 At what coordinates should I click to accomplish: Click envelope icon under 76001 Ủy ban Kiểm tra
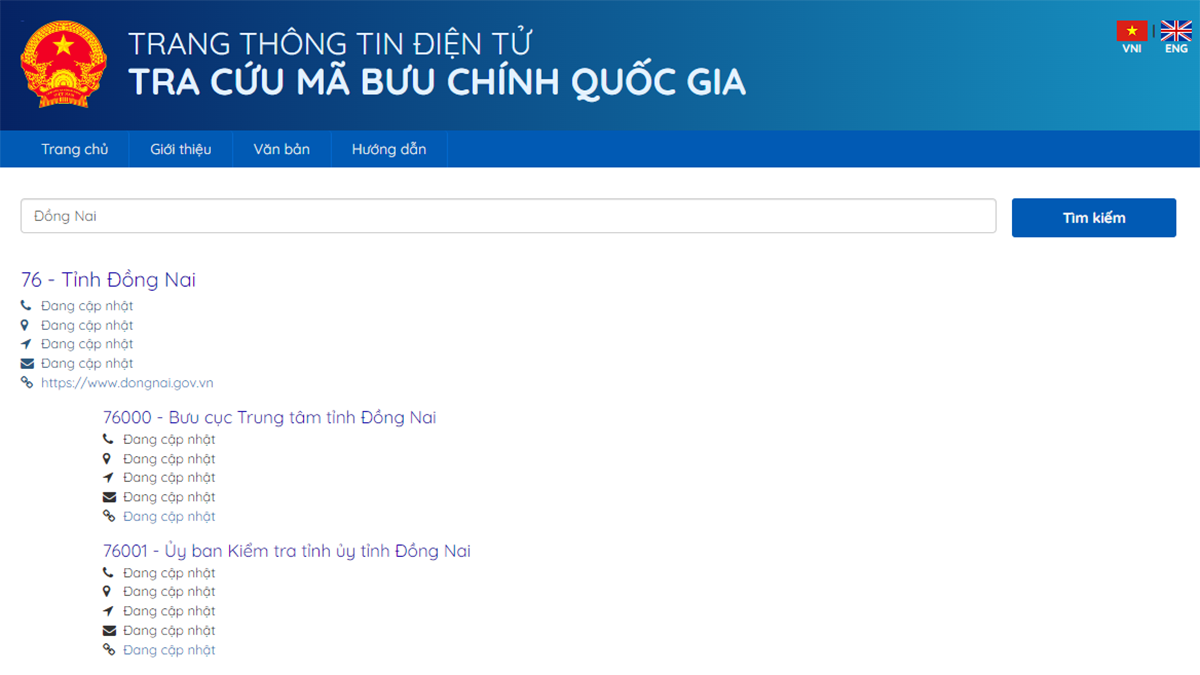pyautogui.click(x=109, y=631)
